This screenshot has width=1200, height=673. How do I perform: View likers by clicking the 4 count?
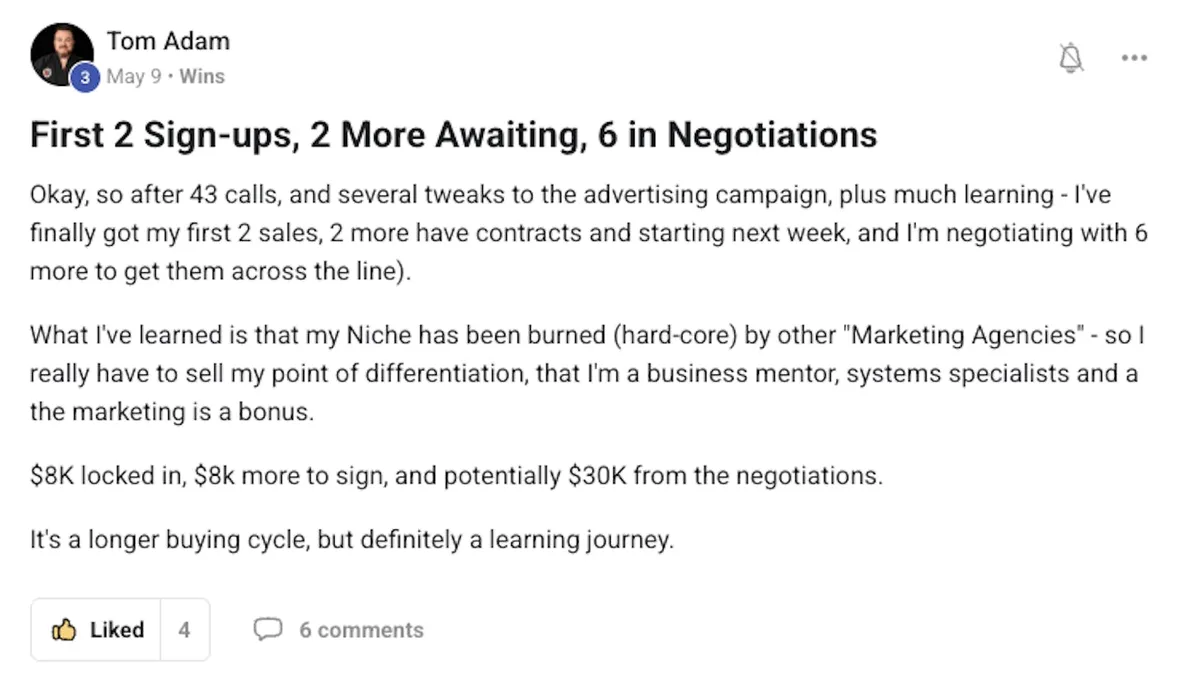coord(185,630)
